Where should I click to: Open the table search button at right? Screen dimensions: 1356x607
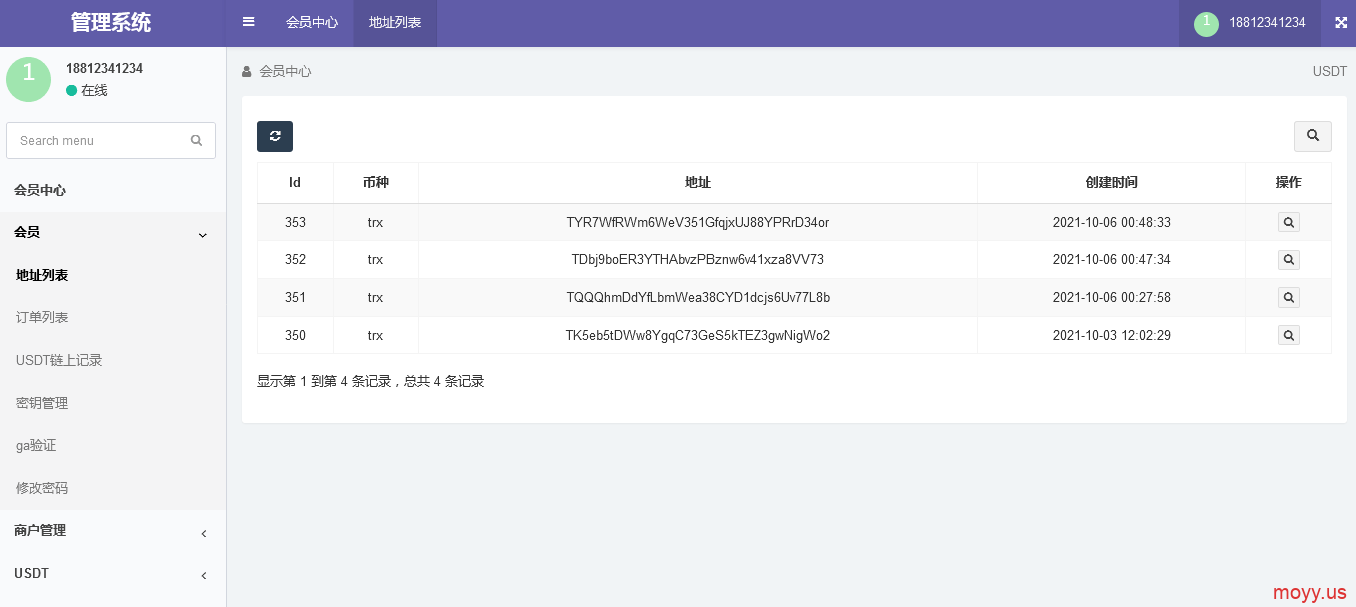tap(1312, 136)
